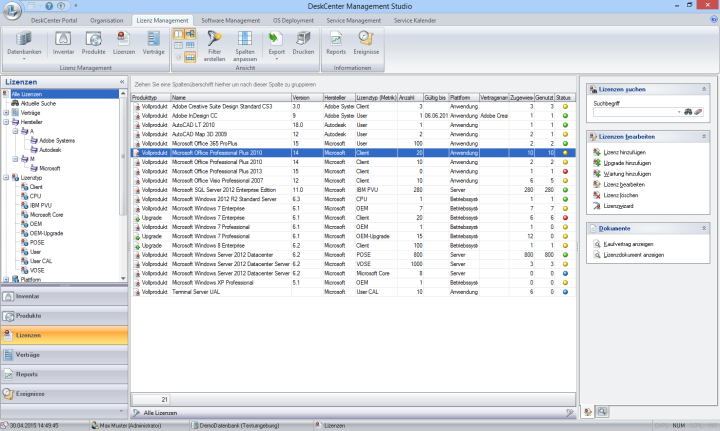The height and width of the screenshot is (431, 720).
Task: Collapse the Lizenzen suchen panel
Action: pos(703,89)
